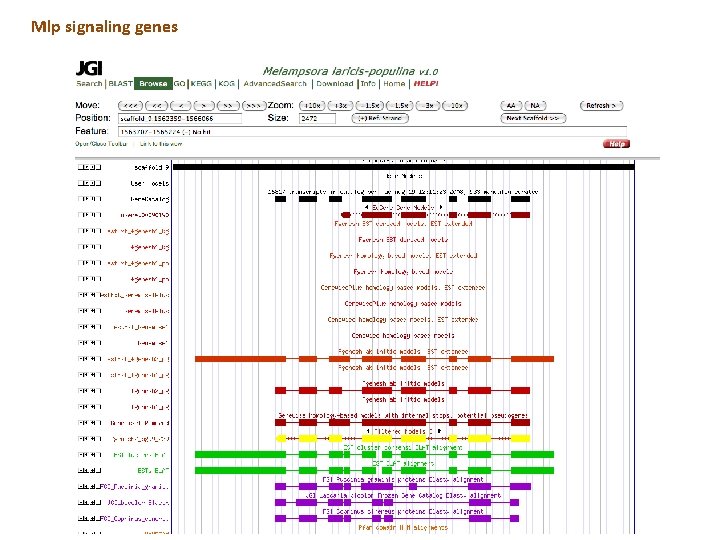This screenshot has width=720, height=540.
Task: Click the Filtered Models track title
Action: 403,432
